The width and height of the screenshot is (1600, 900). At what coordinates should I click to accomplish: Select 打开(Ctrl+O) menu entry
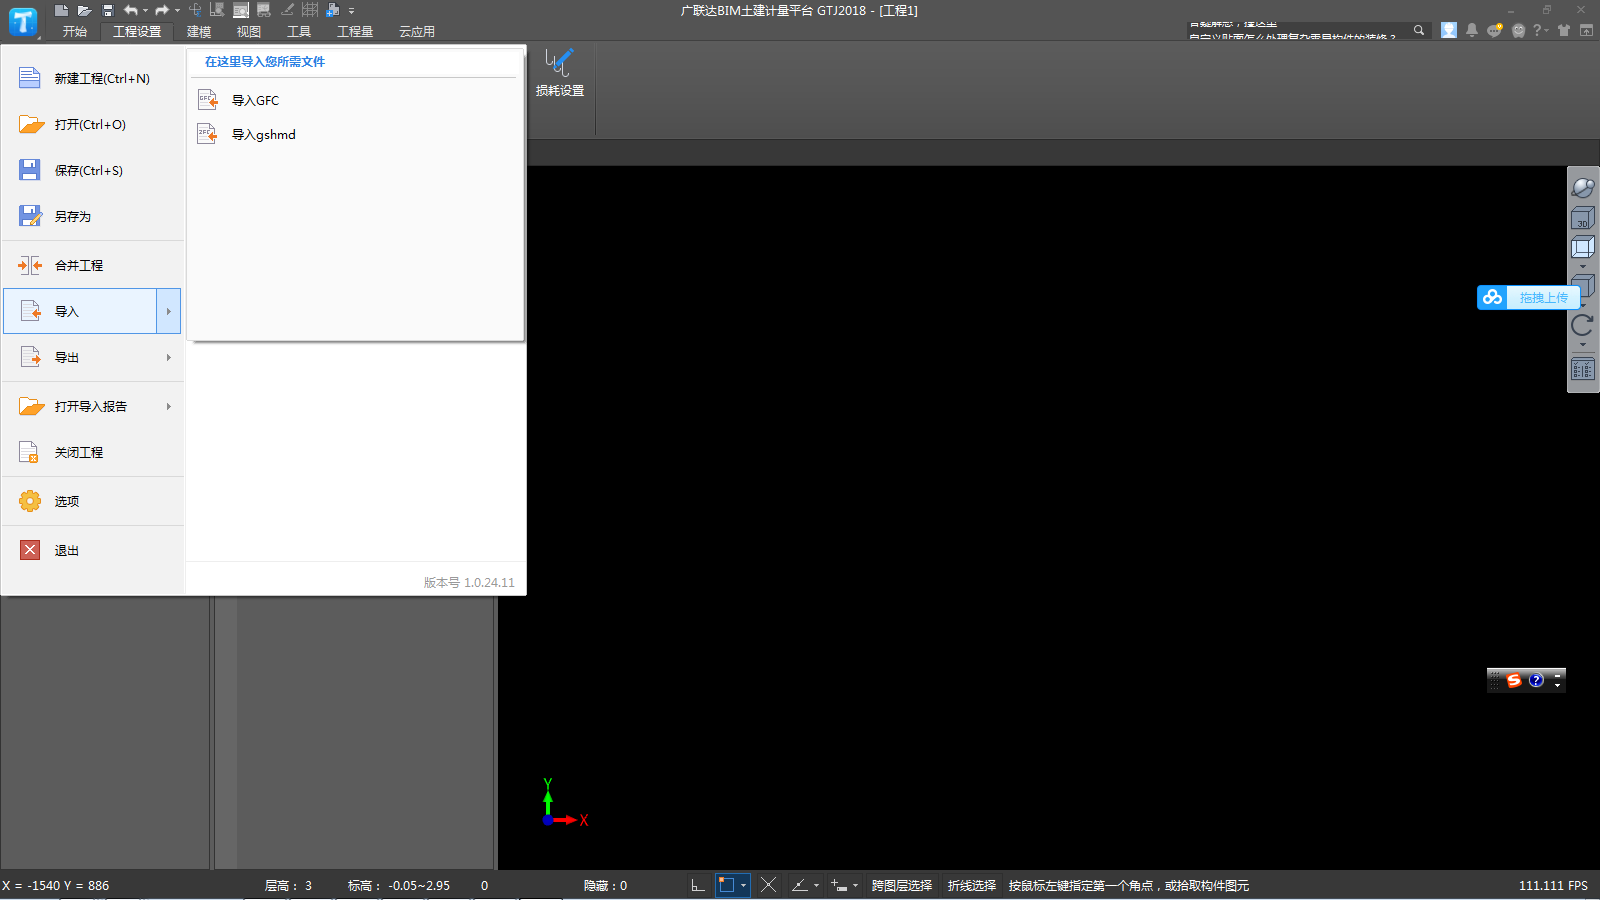click(x=93, y=124)
